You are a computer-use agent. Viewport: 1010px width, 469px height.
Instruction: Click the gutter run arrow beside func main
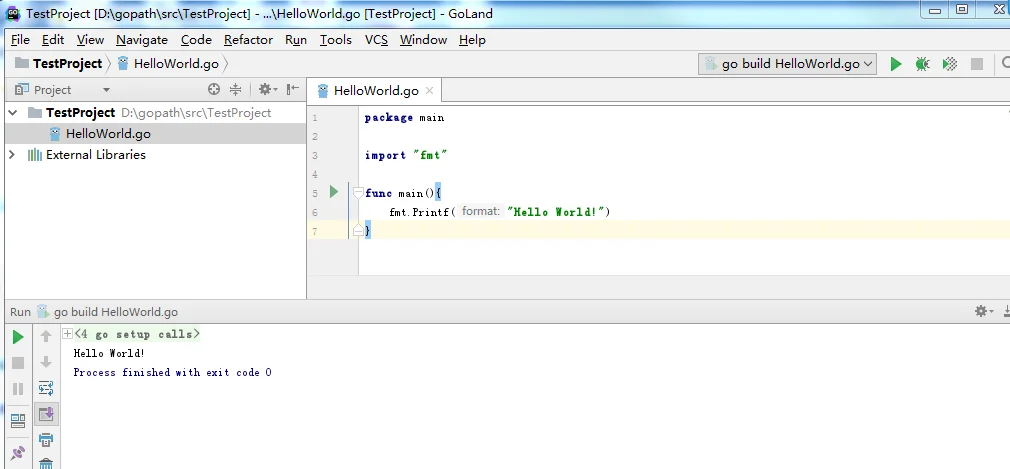click(x=334, y=192)
